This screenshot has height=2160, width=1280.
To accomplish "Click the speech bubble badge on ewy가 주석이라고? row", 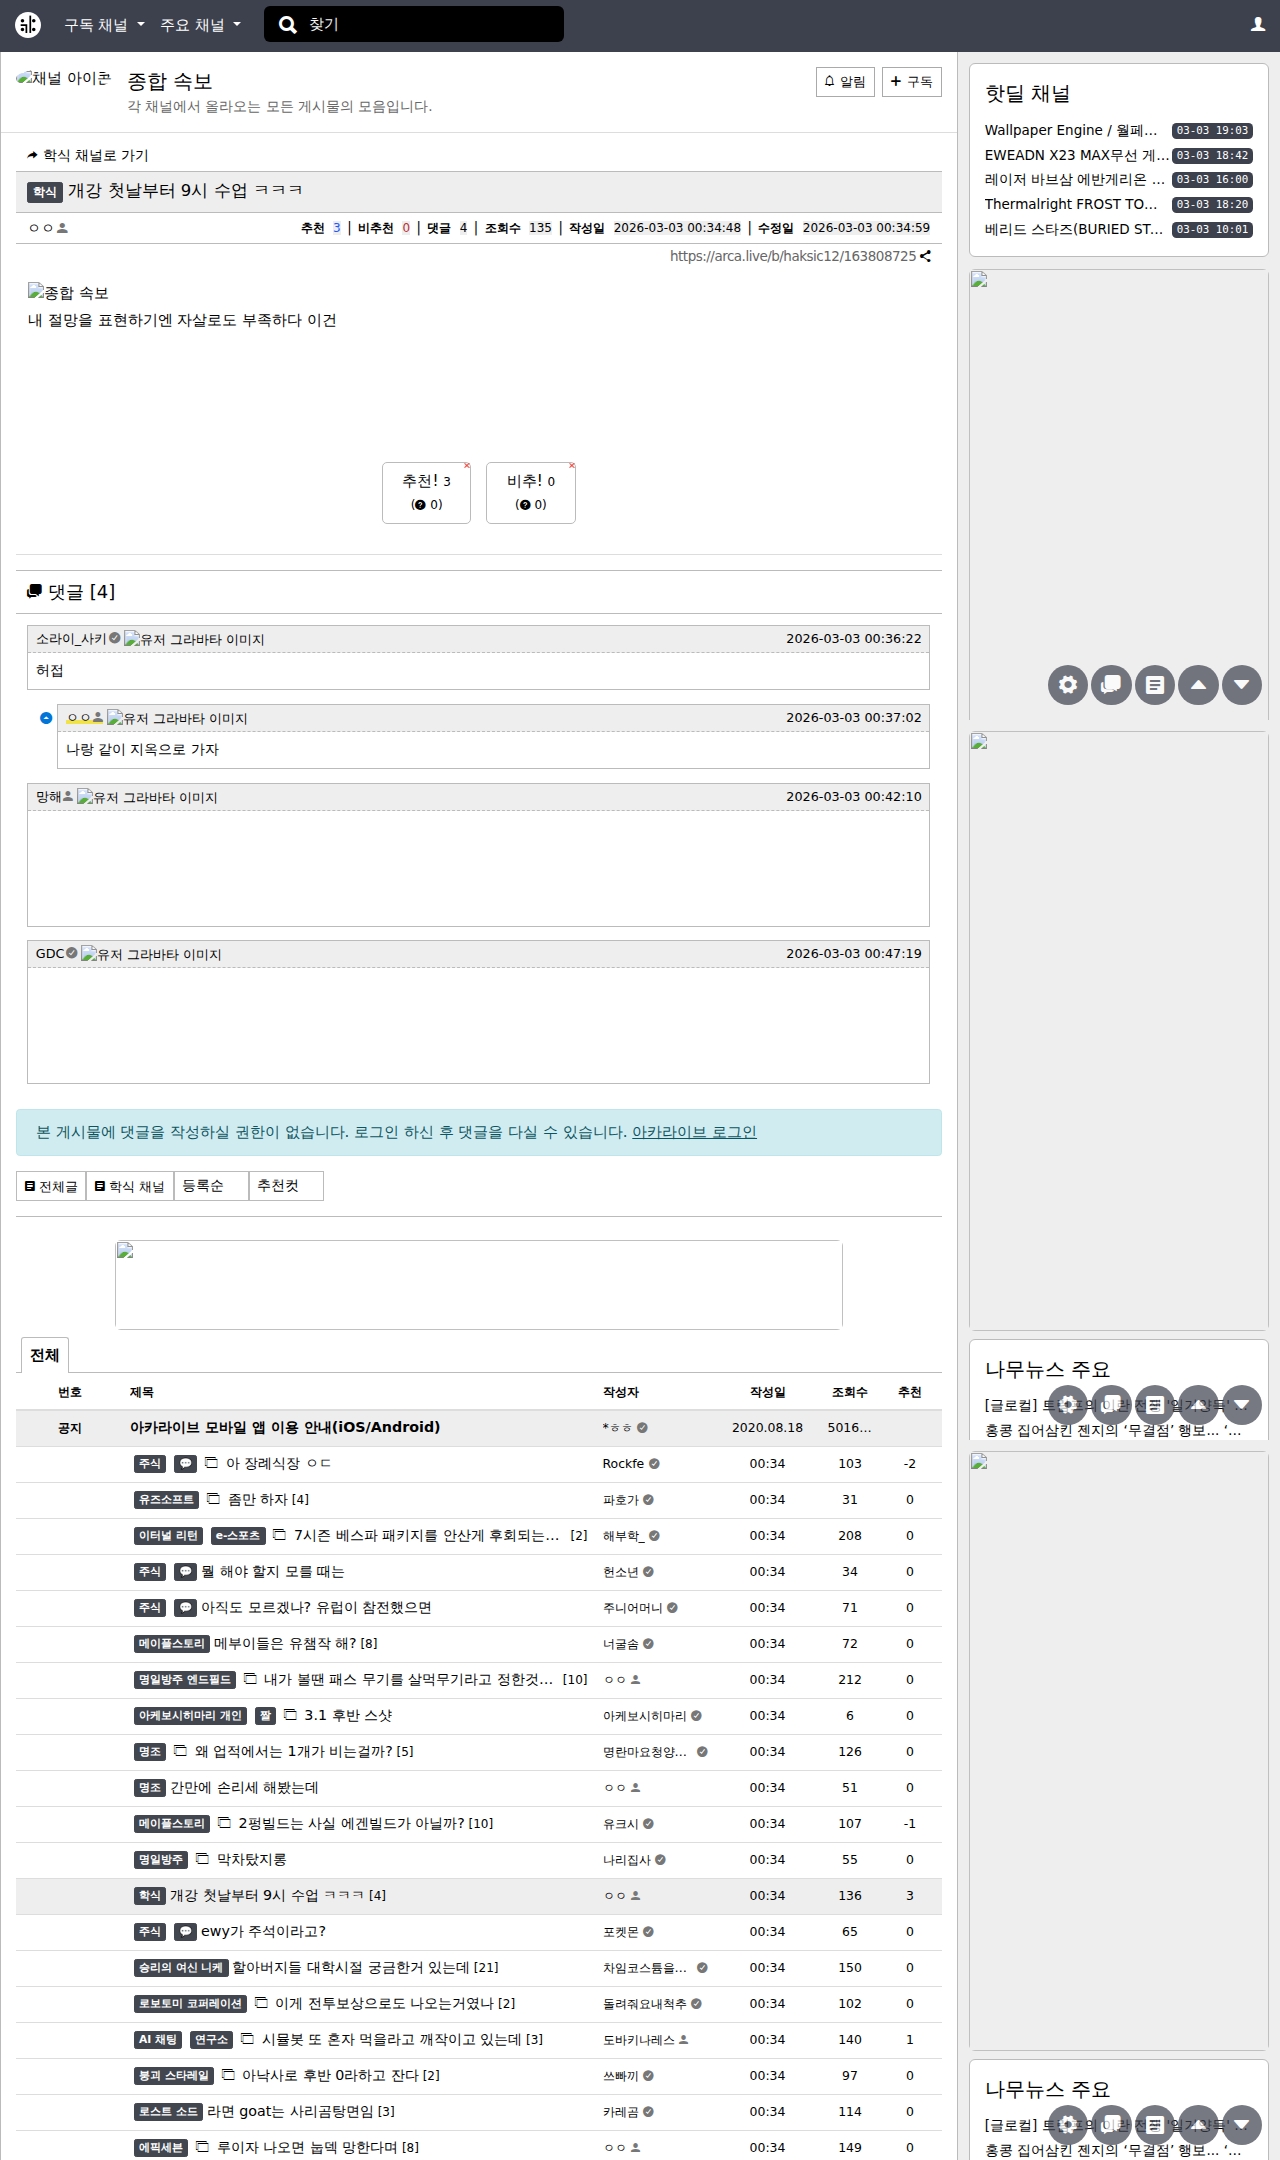I will 185,1932.
